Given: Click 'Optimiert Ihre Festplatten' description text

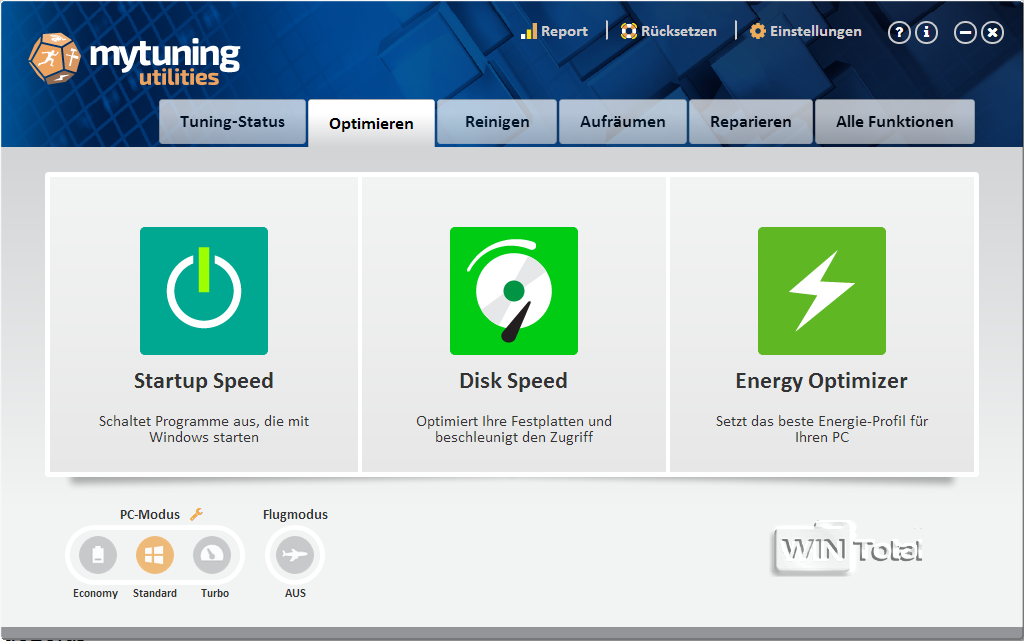Looking at the screenshot, I should point(514,429).
